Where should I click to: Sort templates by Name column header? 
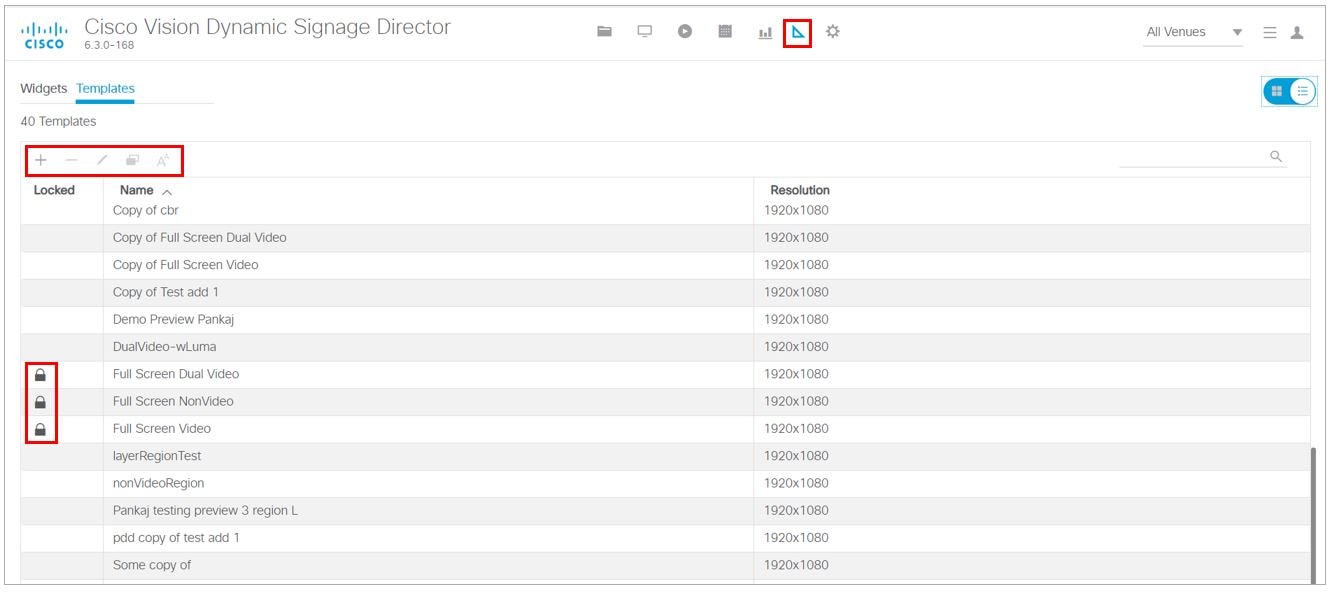click(137, 190)
